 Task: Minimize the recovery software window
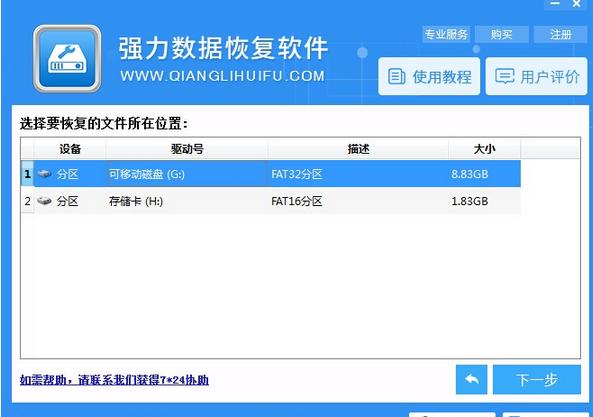555,4
